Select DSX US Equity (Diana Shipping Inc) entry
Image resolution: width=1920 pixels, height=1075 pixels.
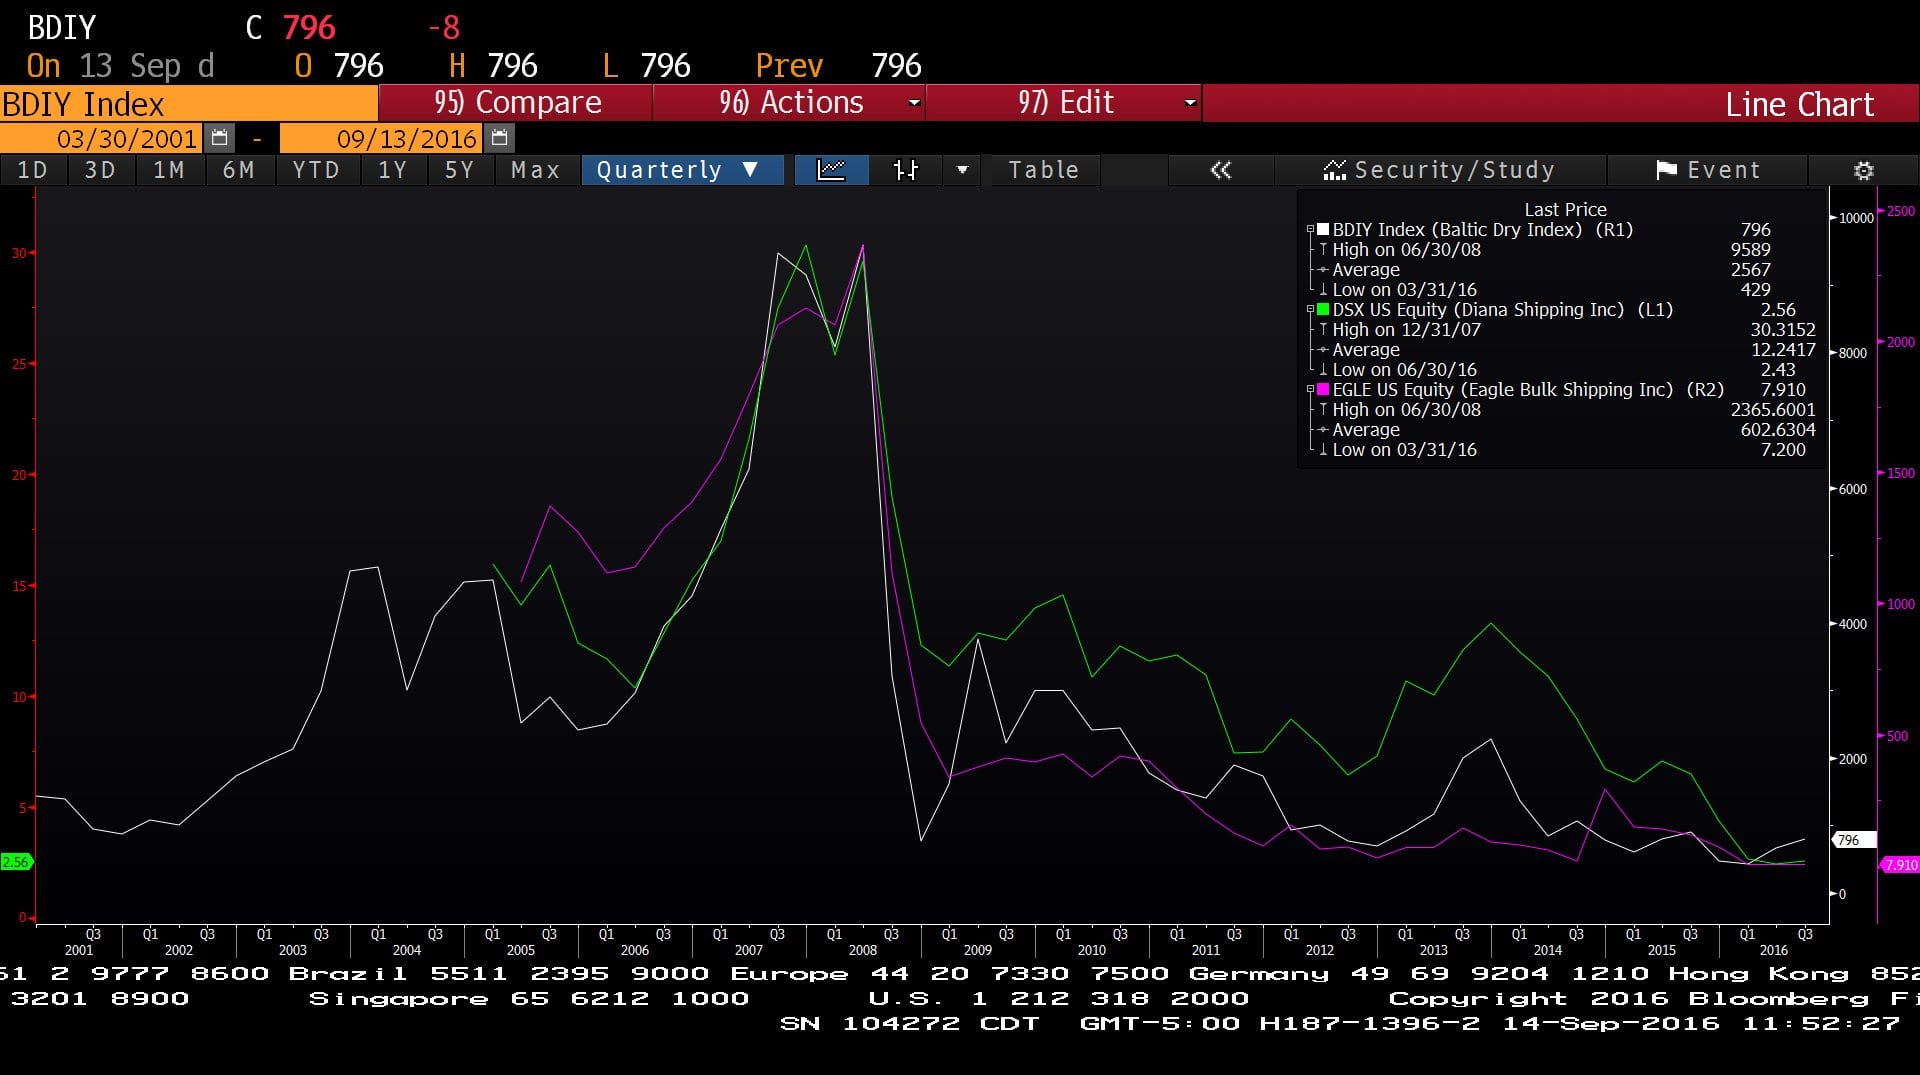pos(1502,310)
